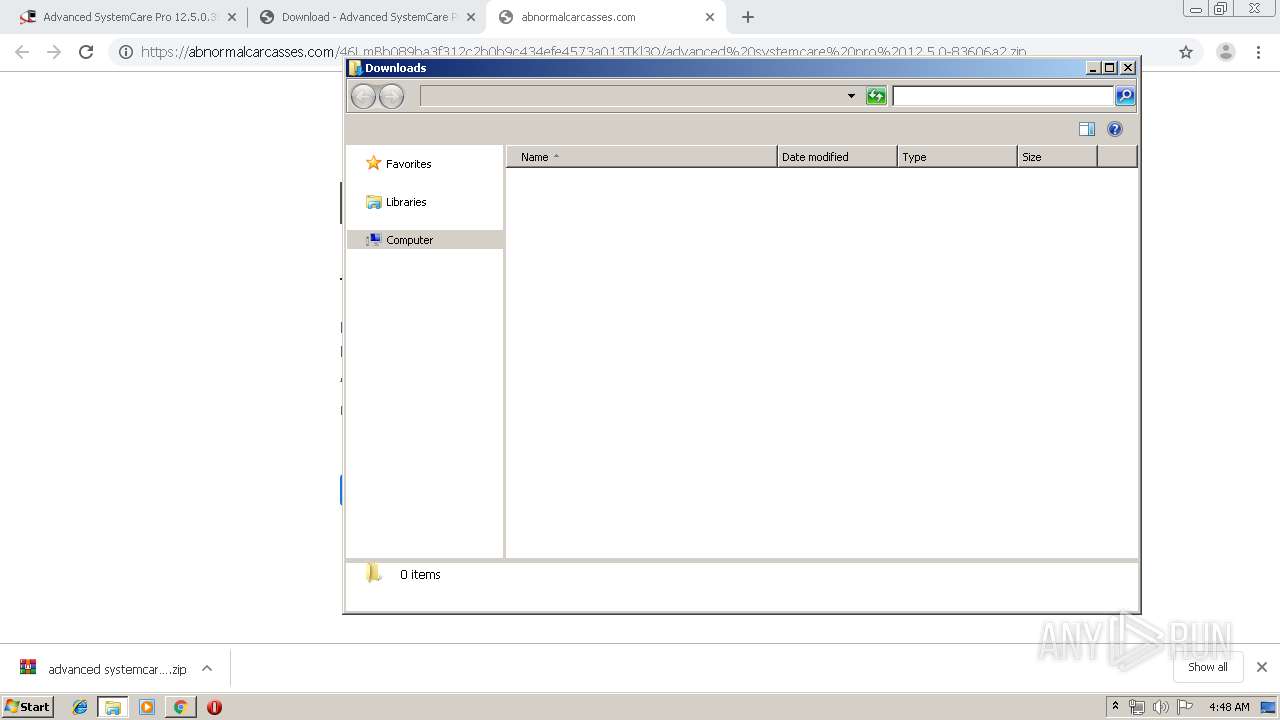The image size is (1280, 720).
Task: Close the abnormalcarcasses.com tab
Action: [x=710, y=17]
